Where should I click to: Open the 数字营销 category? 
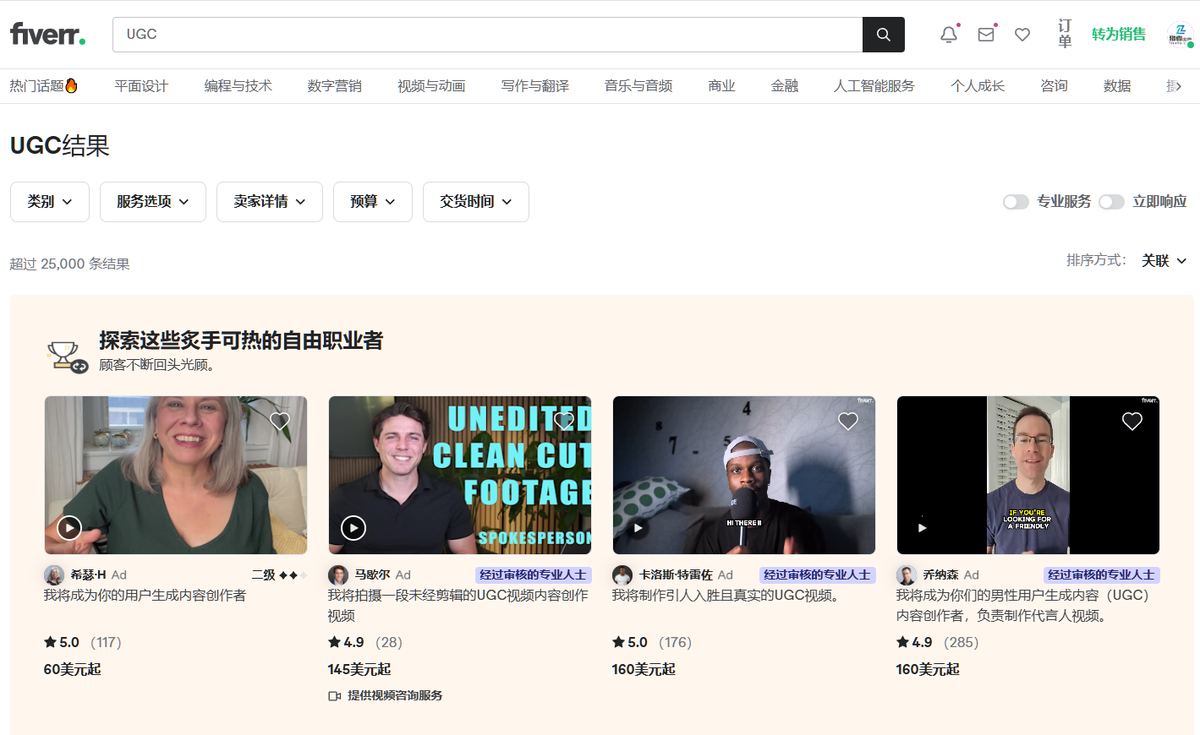coord(334,86)
